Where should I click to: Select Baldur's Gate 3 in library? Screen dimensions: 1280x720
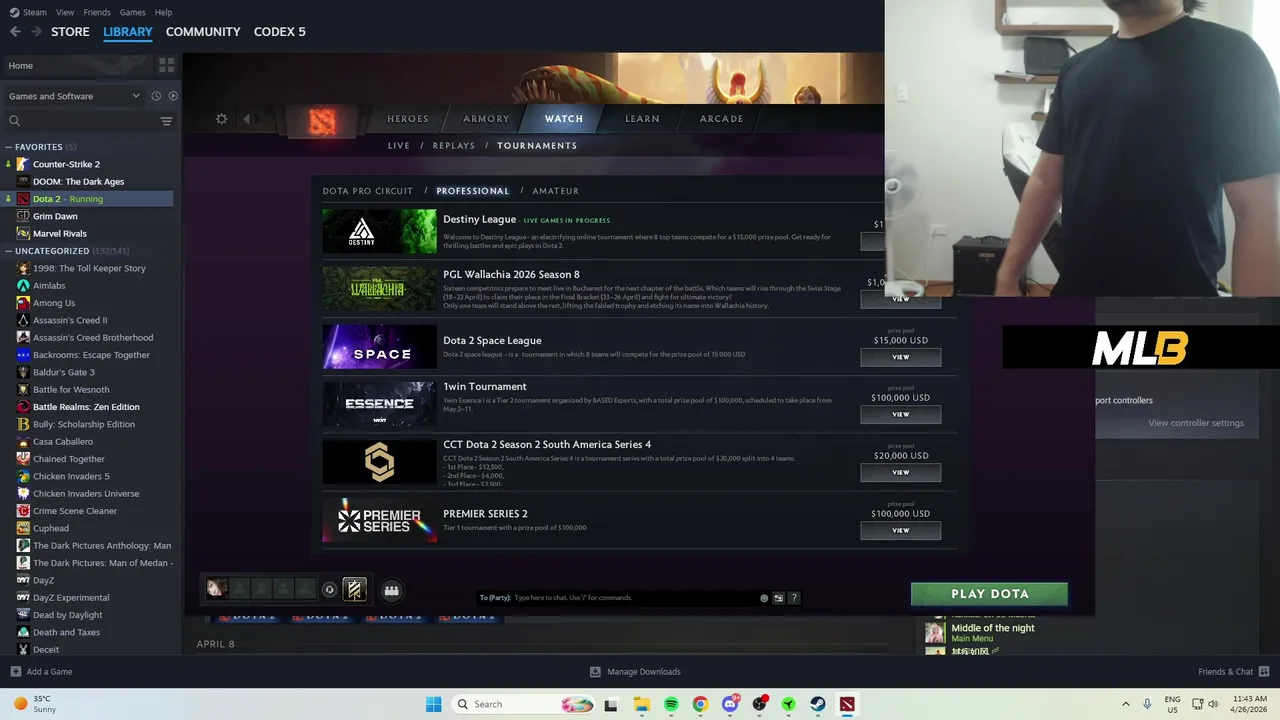tap(64, 372)
